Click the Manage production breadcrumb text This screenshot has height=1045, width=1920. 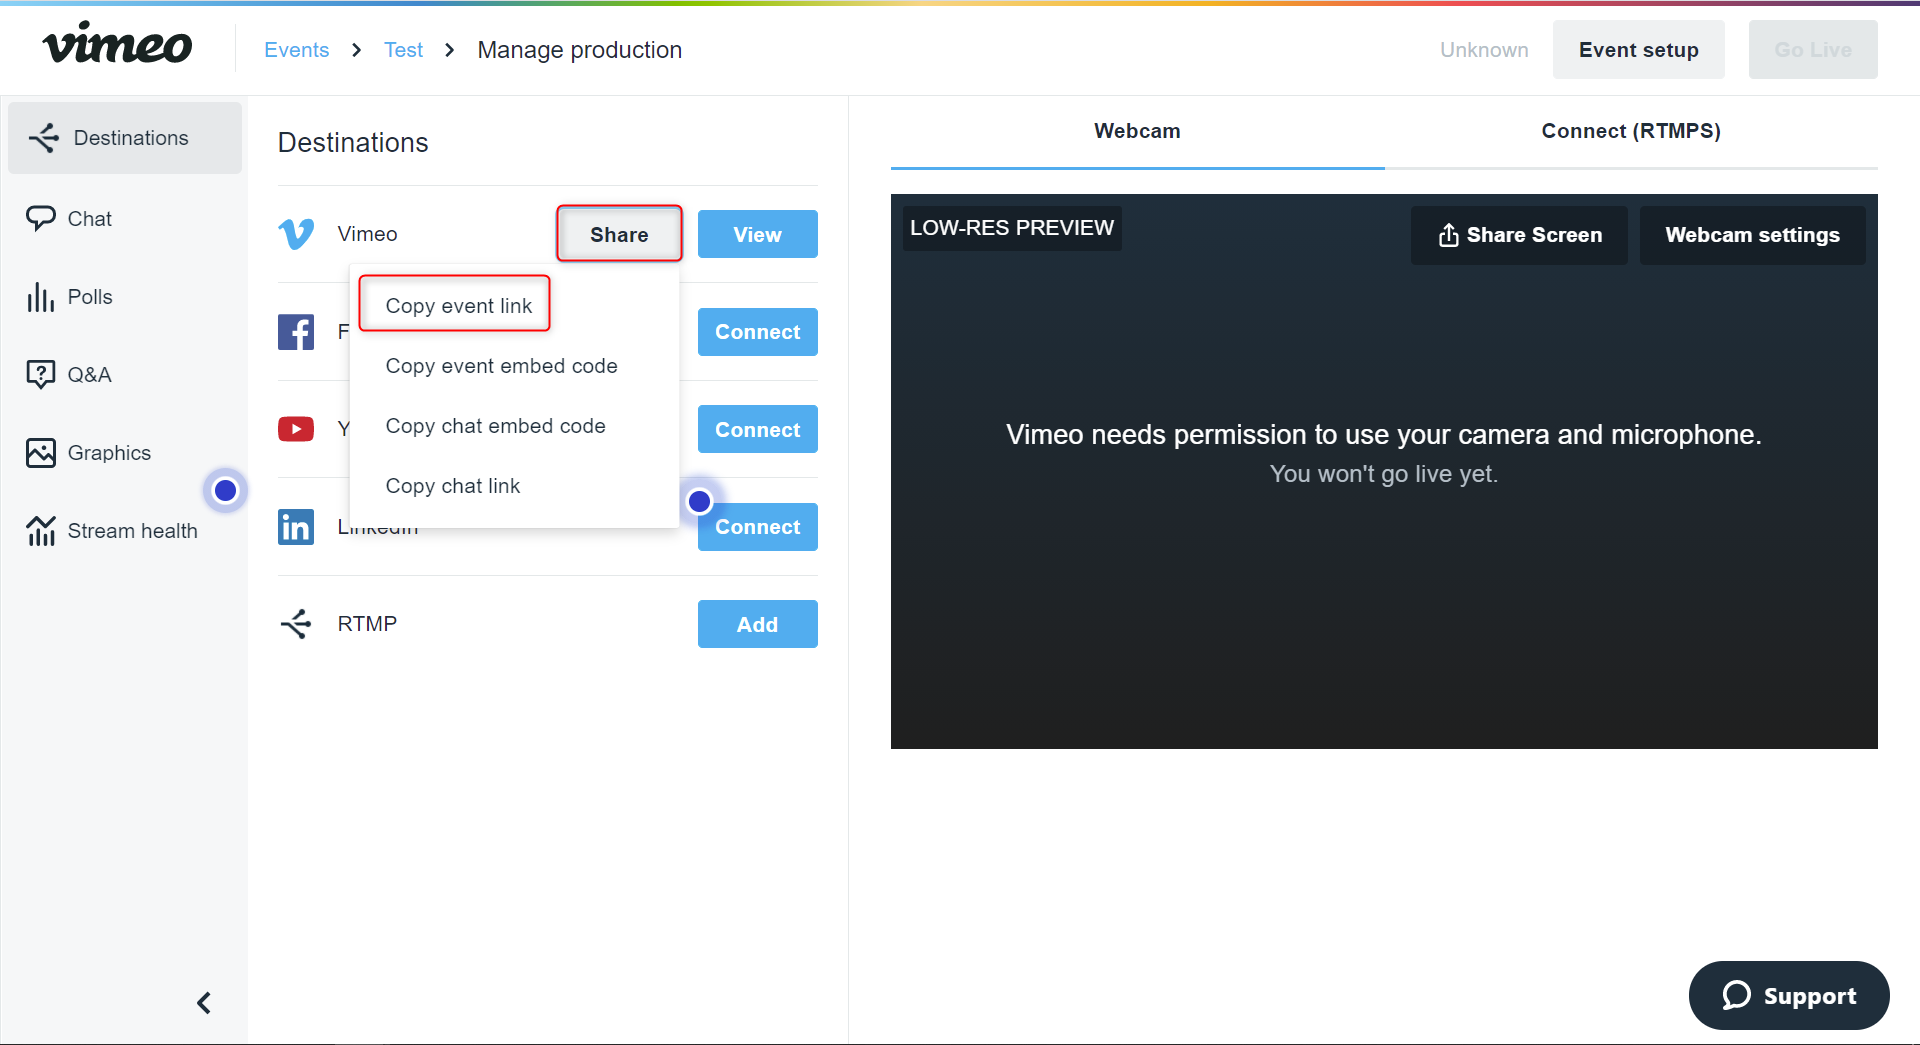click(579, 50)
